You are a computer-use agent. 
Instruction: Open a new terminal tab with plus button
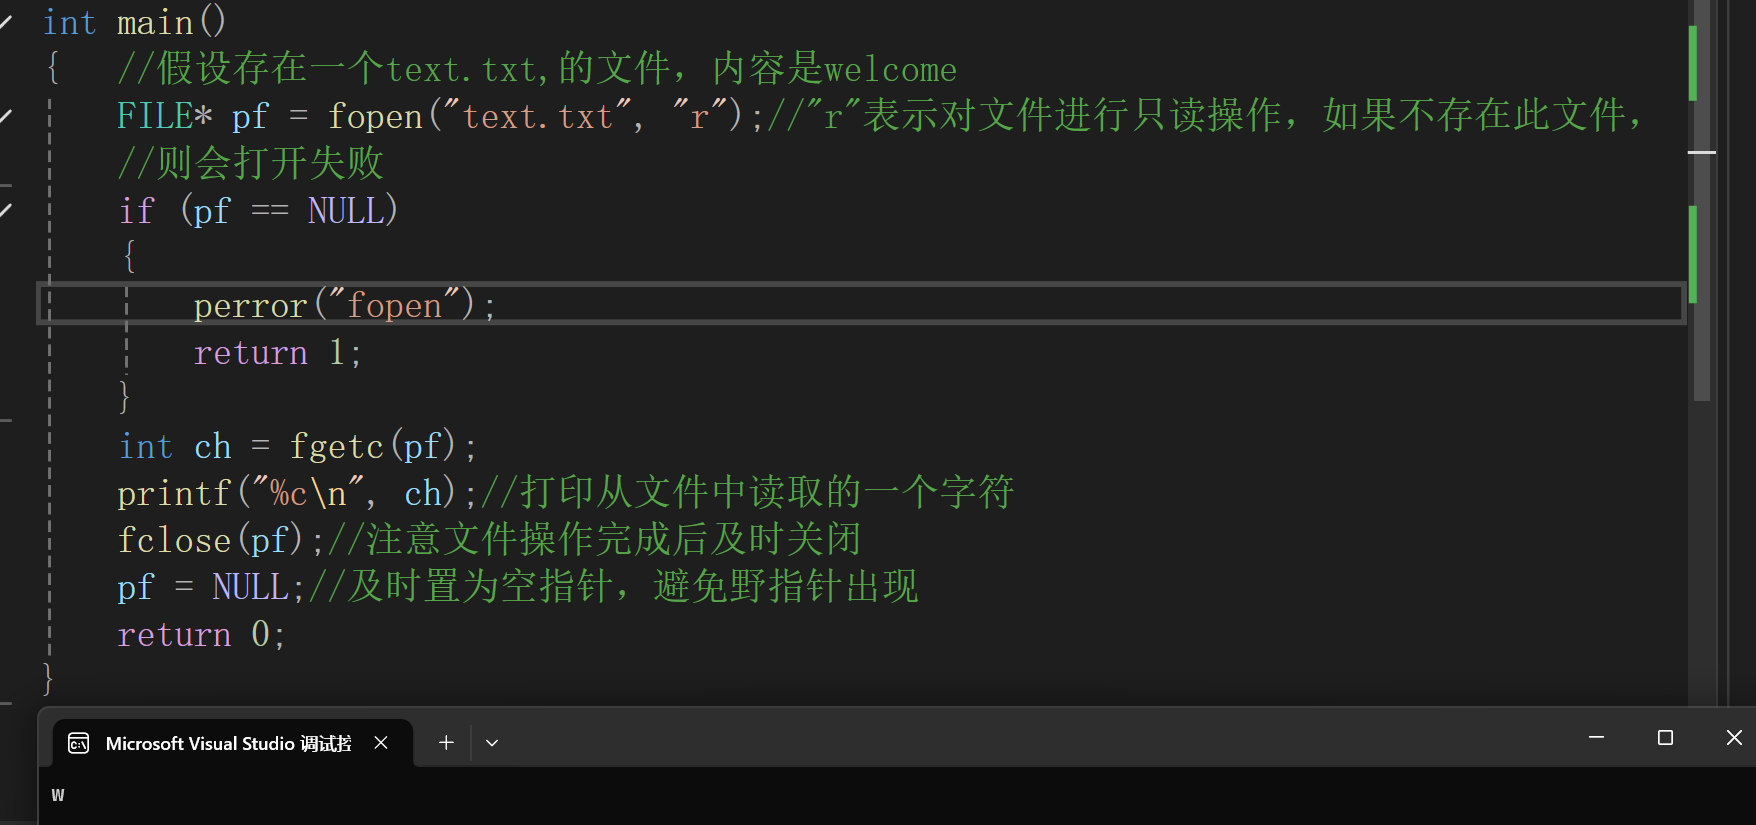pyautogui.click(x=446, y=742)
